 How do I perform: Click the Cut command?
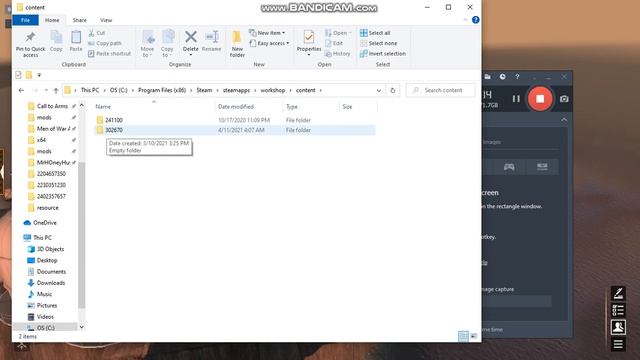click(97, 33)
